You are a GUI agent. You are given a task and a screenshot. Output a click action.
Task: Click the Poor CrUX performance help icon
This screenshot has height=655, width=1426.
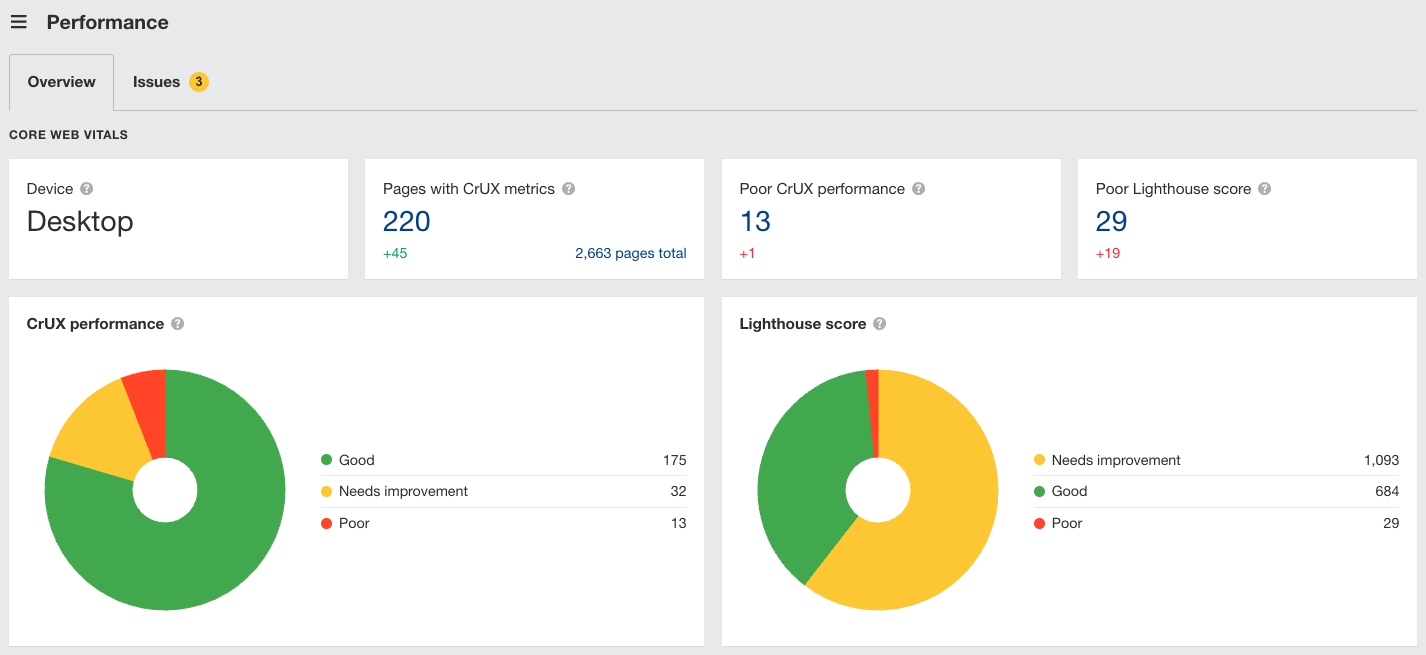(918, 188)
